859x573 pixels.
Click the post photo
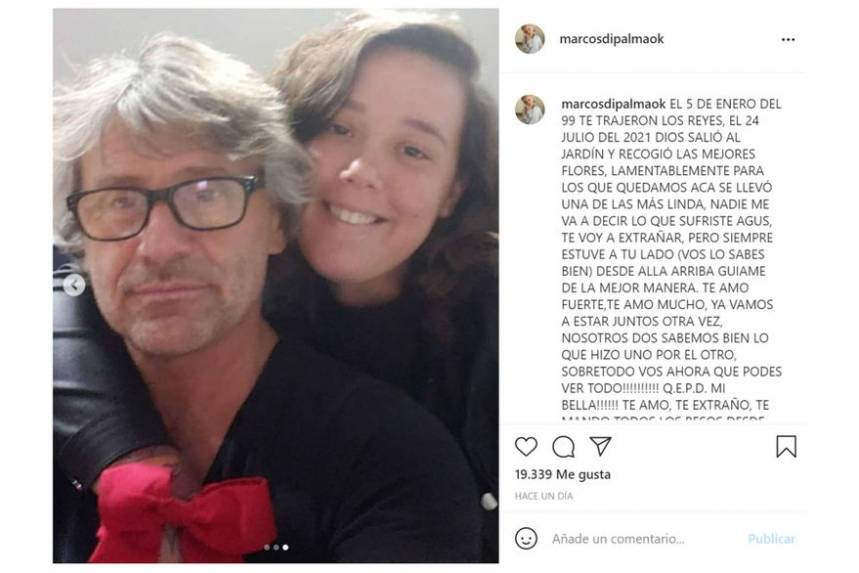(x=276, y=285)
